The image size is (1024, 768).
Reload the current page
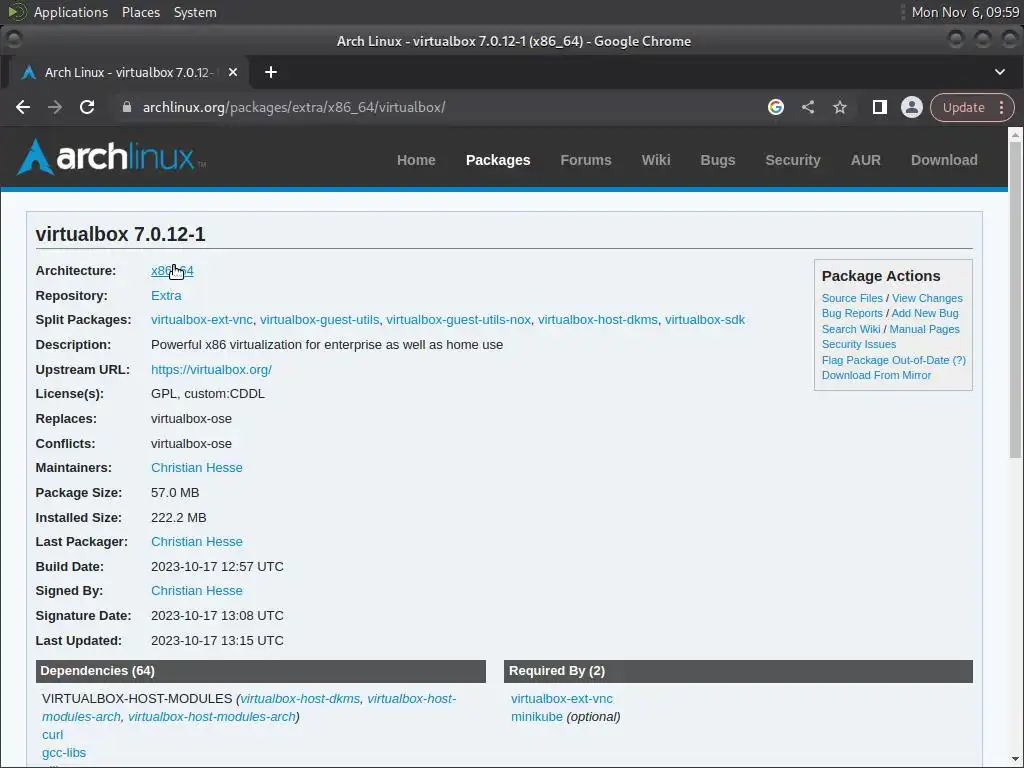[x=87, y=107]
